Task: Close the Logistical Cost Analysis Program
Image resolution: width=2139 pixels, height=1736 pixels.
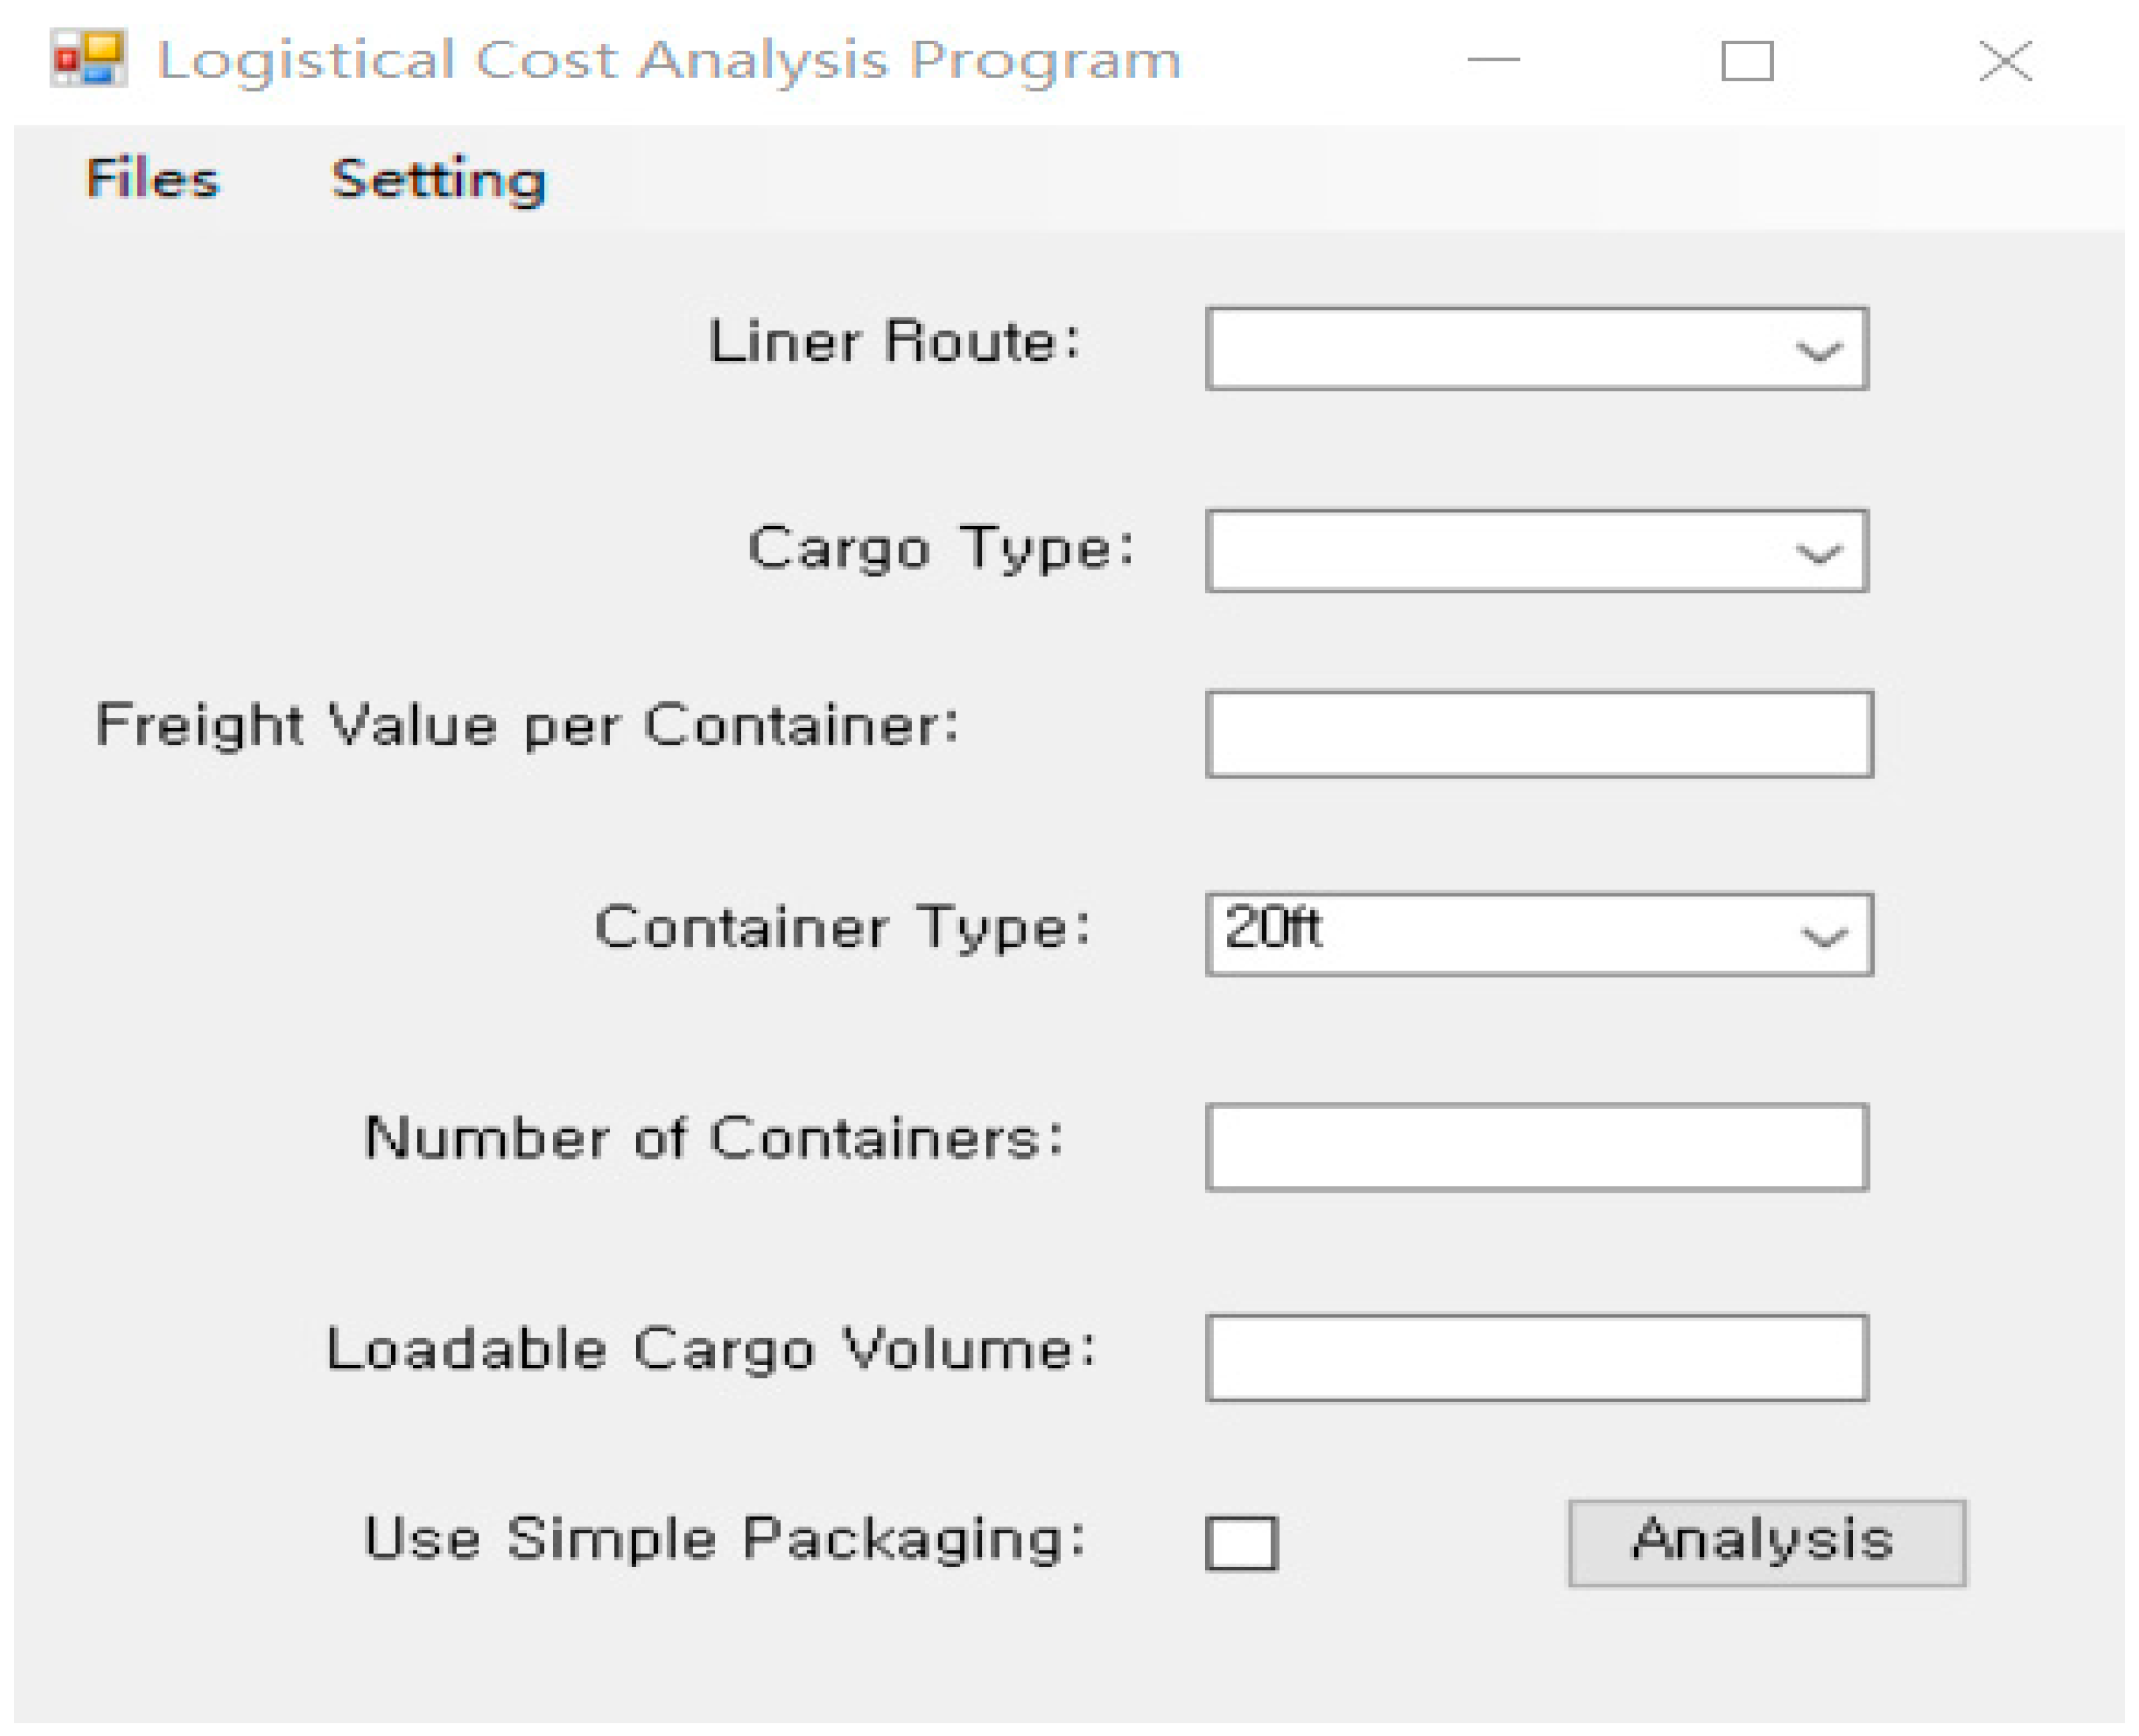Action: click(x=2005, y=61)
